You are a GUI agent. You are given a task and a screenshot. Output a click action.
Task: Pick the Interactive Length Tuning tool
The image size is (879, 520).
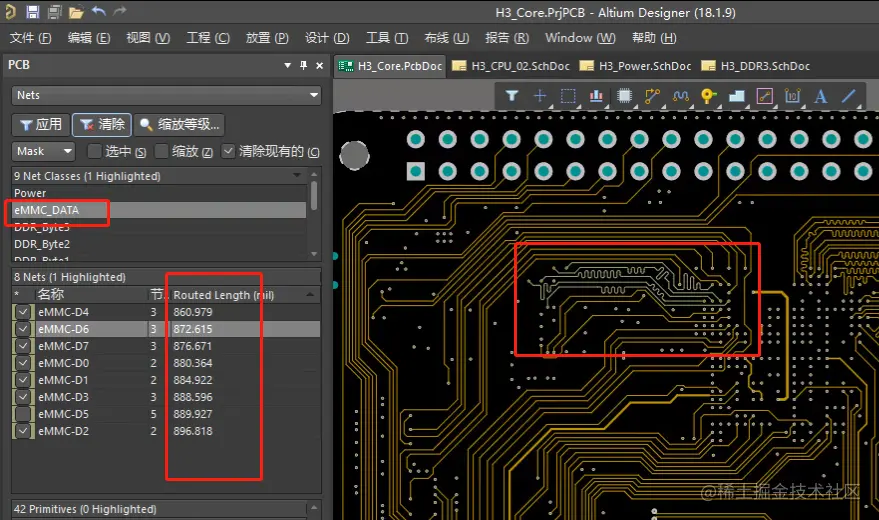(681, 96)
